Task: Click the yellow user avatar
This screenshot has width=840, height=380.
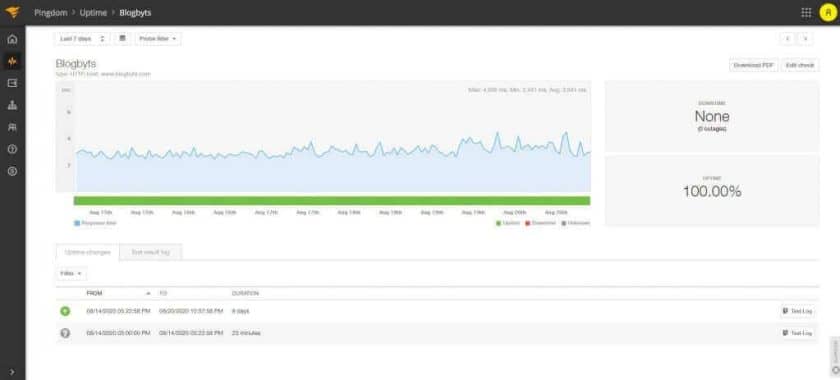Action: pos(828,13)
